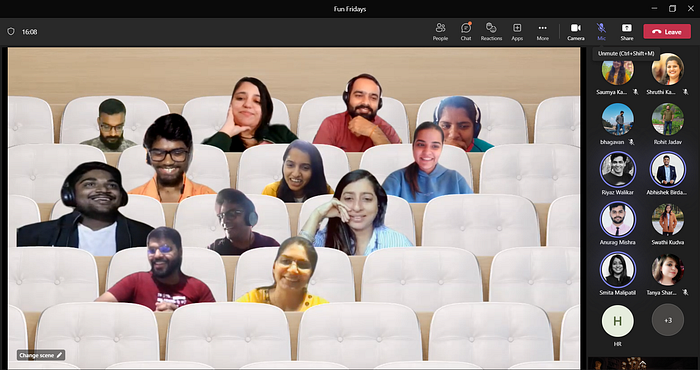Open the Reactions menu
The height and width of the screenshot is (370, 700).
click(x=491, y=32)
